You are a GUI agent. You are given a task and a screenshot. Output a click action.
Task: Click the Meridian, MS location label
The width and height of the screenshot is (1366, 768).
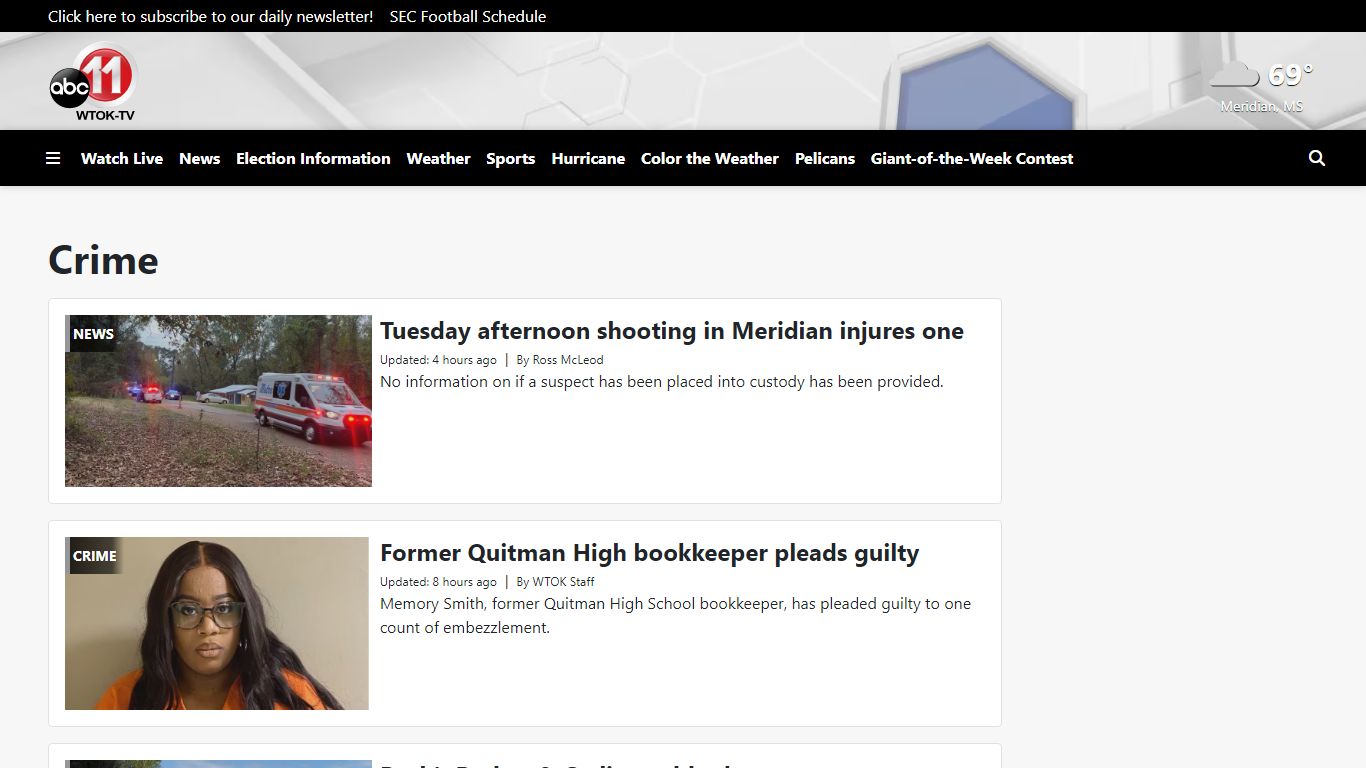[x=1262, y=106]
